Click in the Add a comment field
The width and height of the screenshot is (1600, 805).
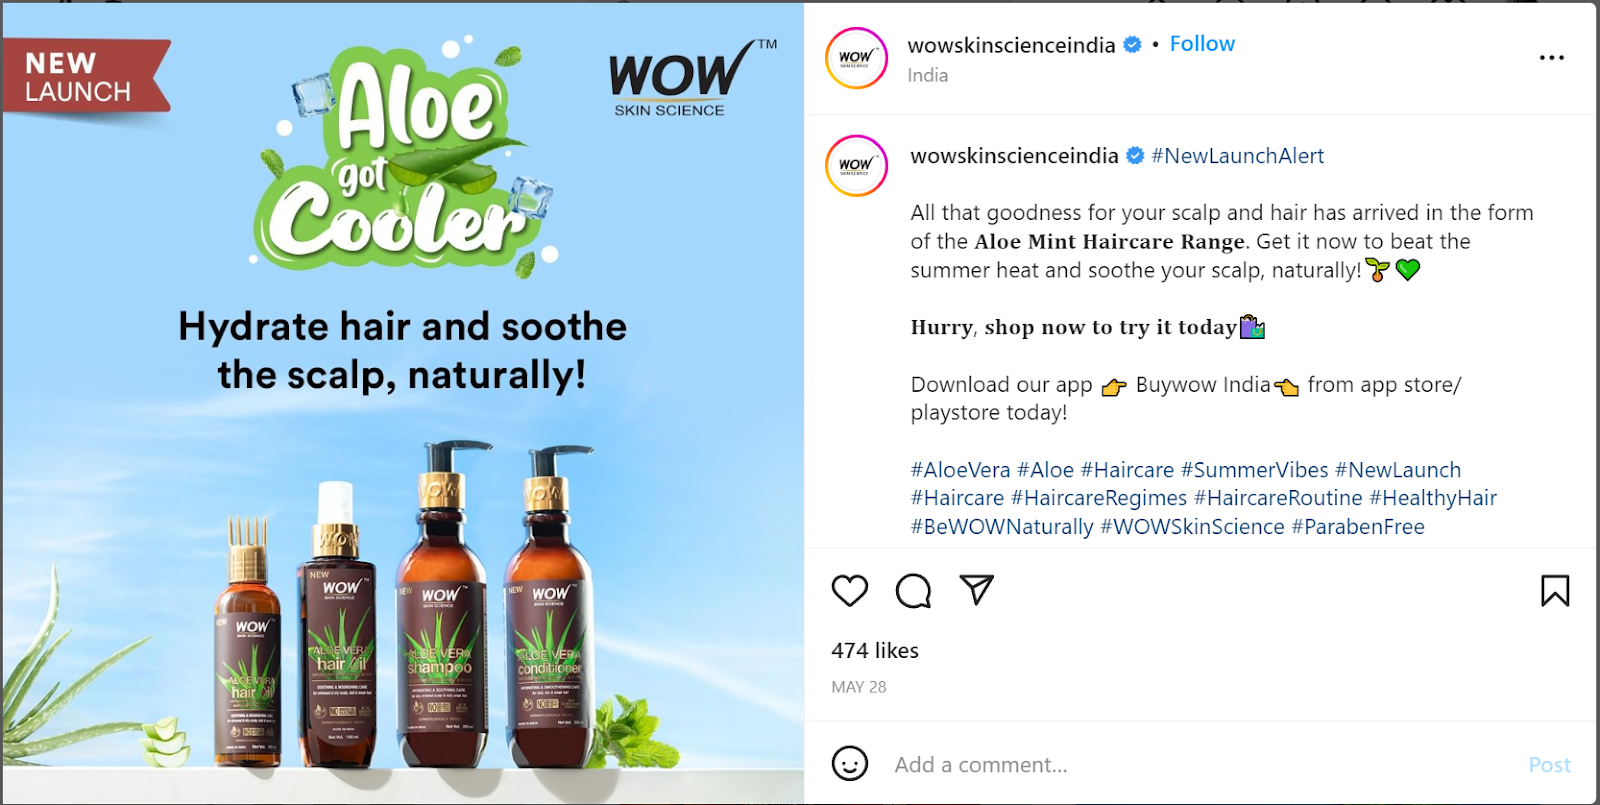(x=1200, y=765)
